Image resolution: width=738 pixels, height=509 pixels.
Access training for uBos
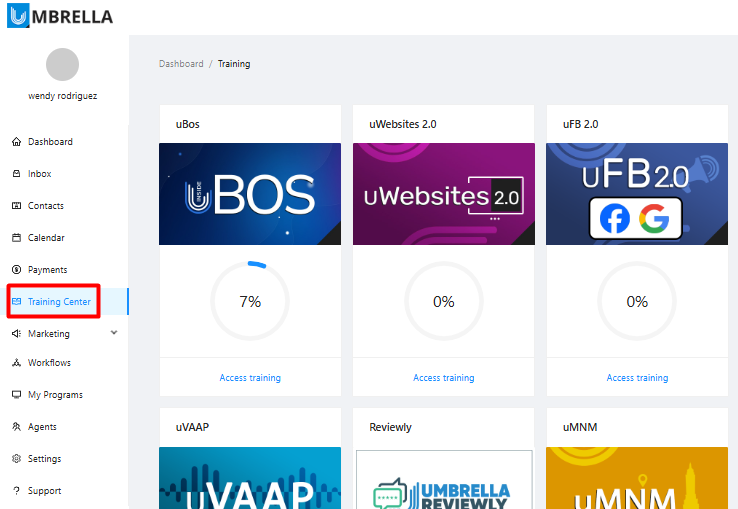250,378
